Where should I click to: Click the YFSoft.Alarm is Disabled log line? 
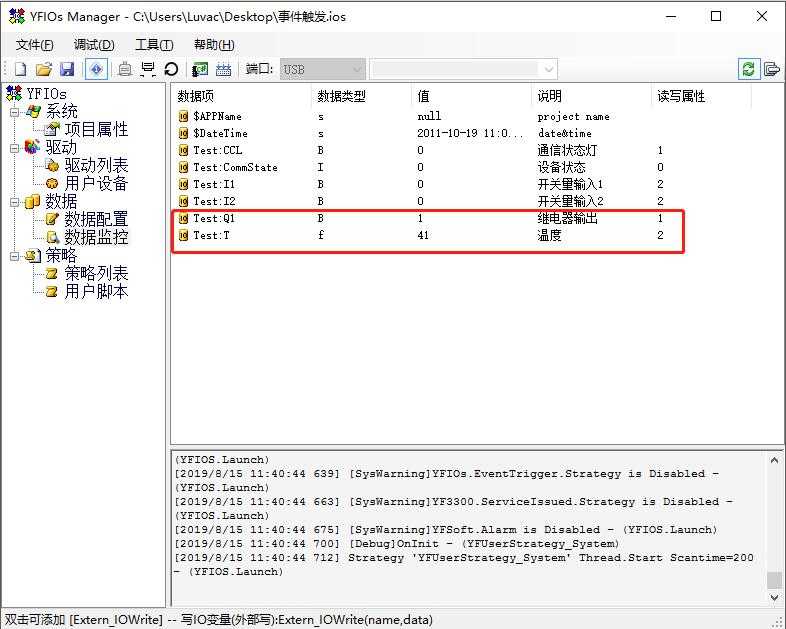pyautogui.click(x=446, y=530)
